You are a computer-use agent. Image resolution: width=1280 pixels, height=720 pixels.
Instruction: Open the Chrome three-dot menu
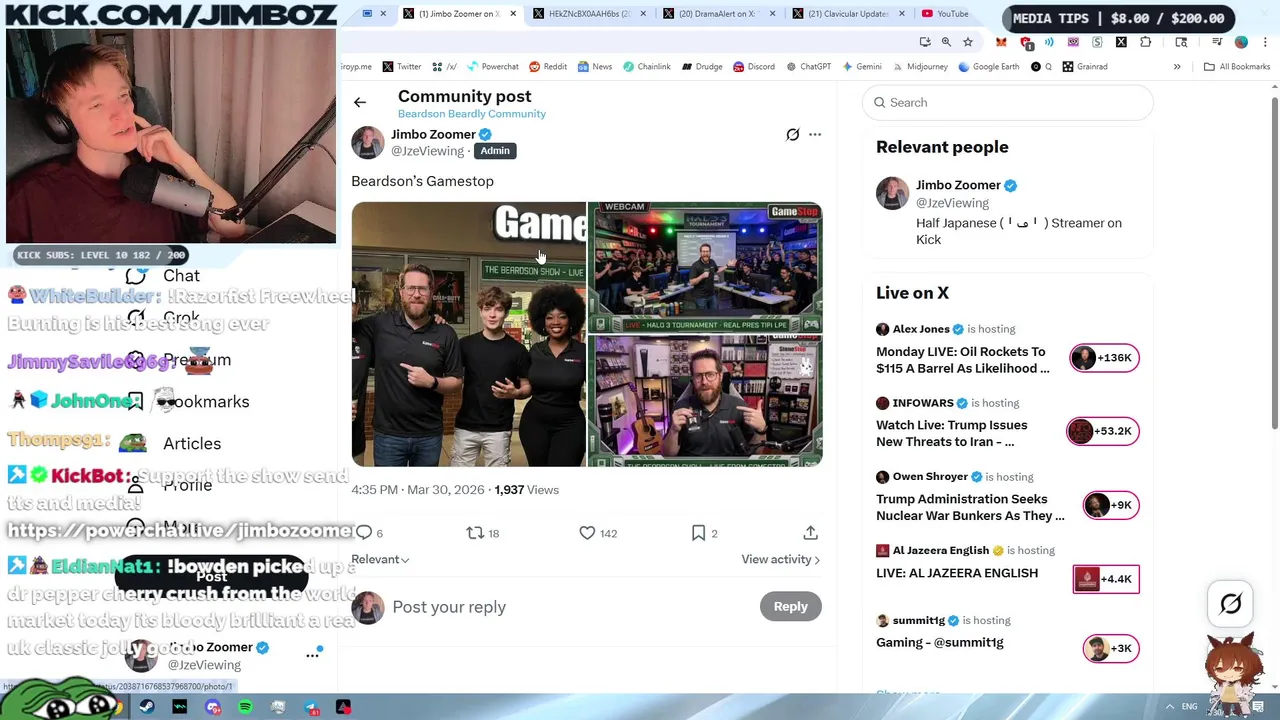(1265, 42)
